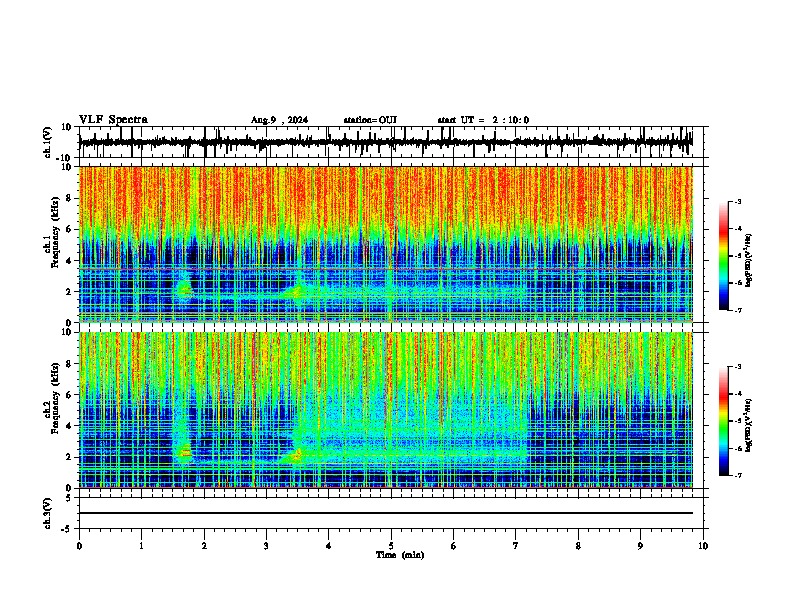792x612 pixels.
Task: Select the "Aug.9 , 2024" date text
Action: tap(279, 120)
